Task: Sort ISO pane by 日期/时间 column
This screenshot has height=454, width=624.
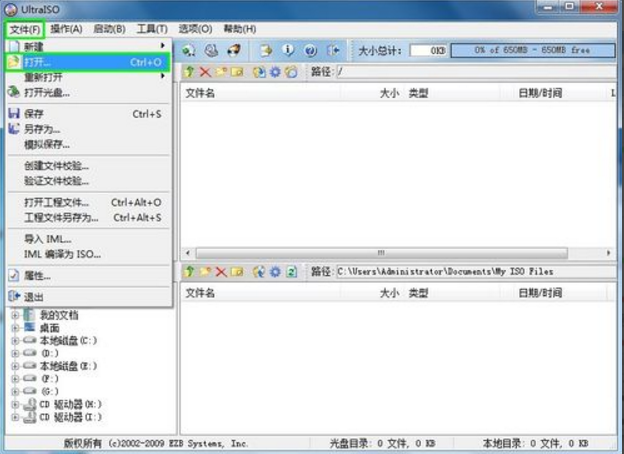Action: 553,93
